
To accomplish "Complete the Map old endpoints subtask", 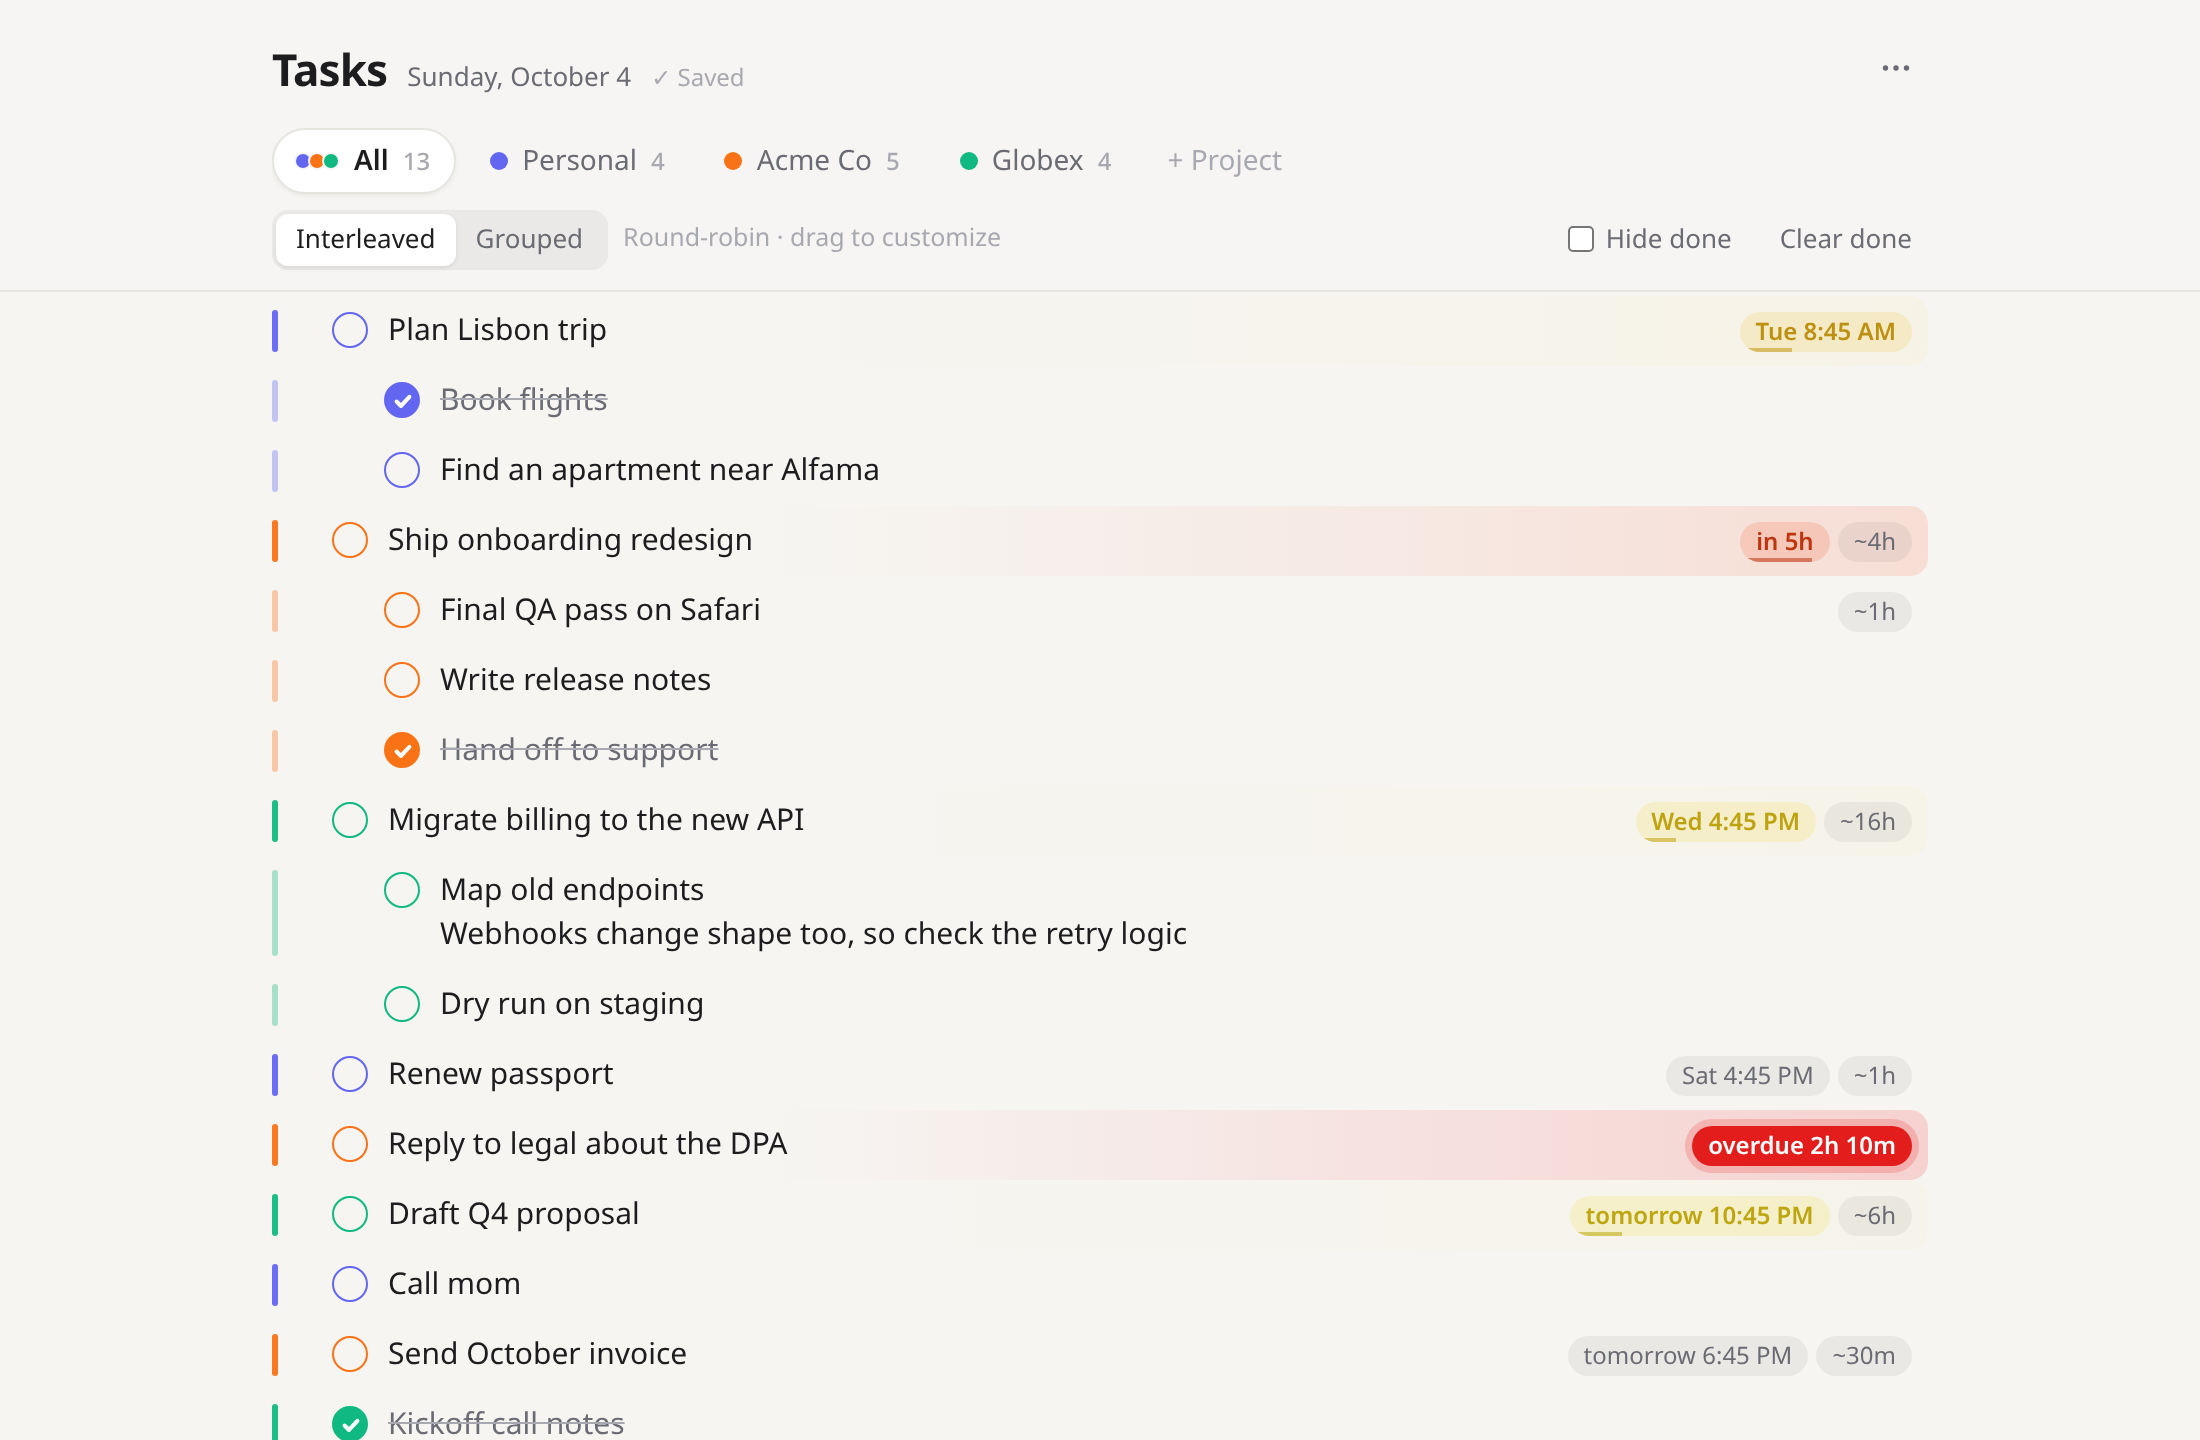I will pos(402,890).
